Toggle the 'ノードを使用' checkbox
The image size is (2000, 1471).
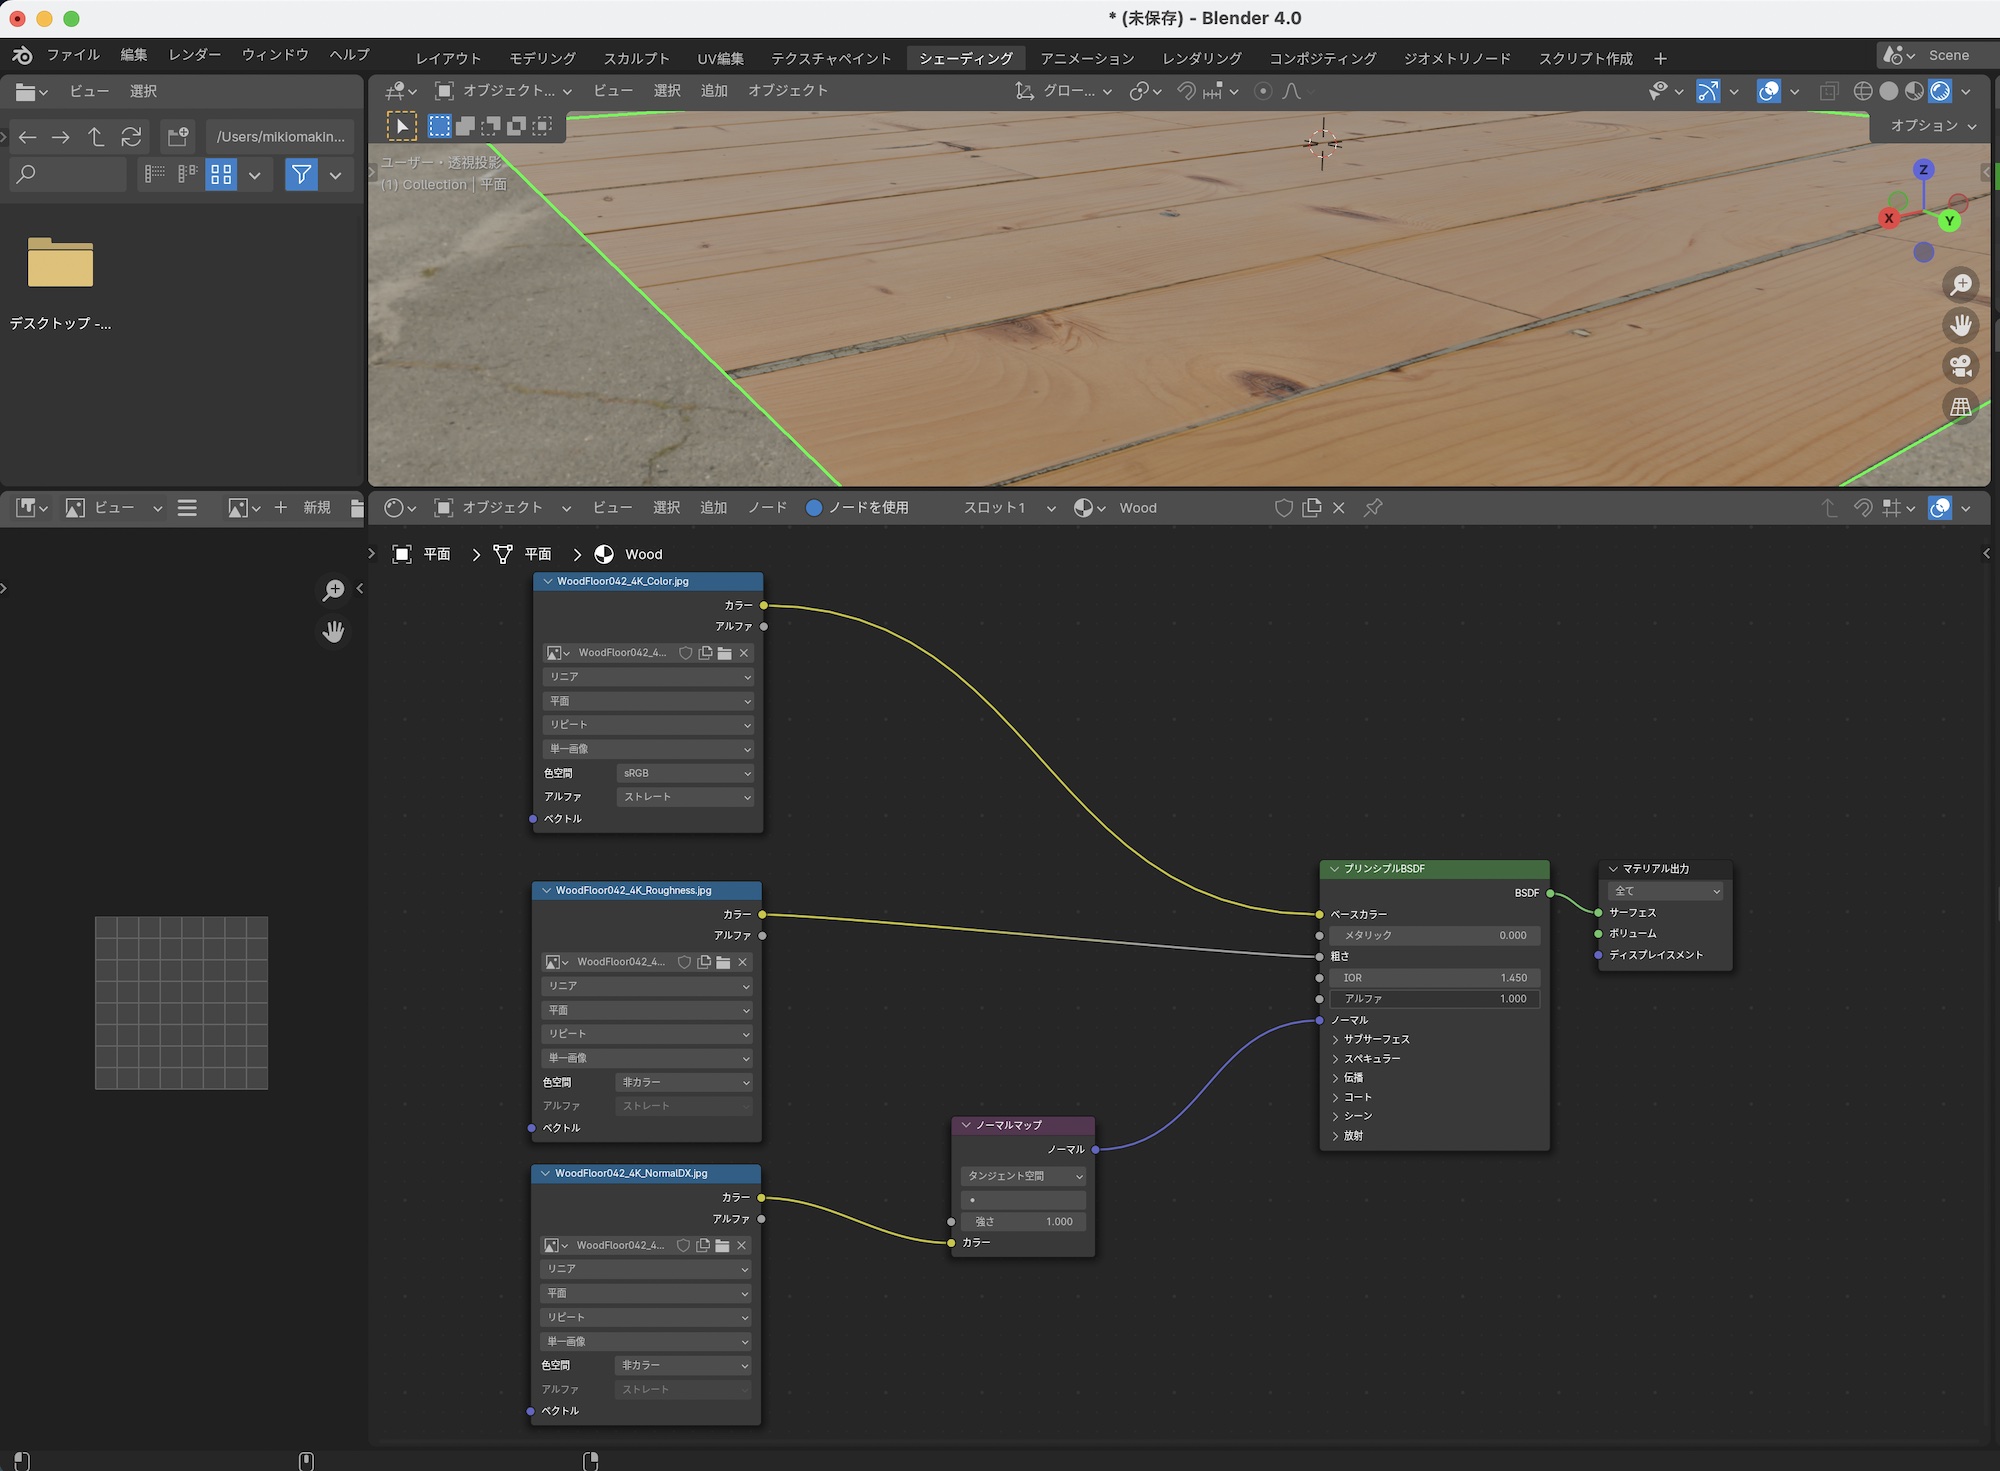814,508
